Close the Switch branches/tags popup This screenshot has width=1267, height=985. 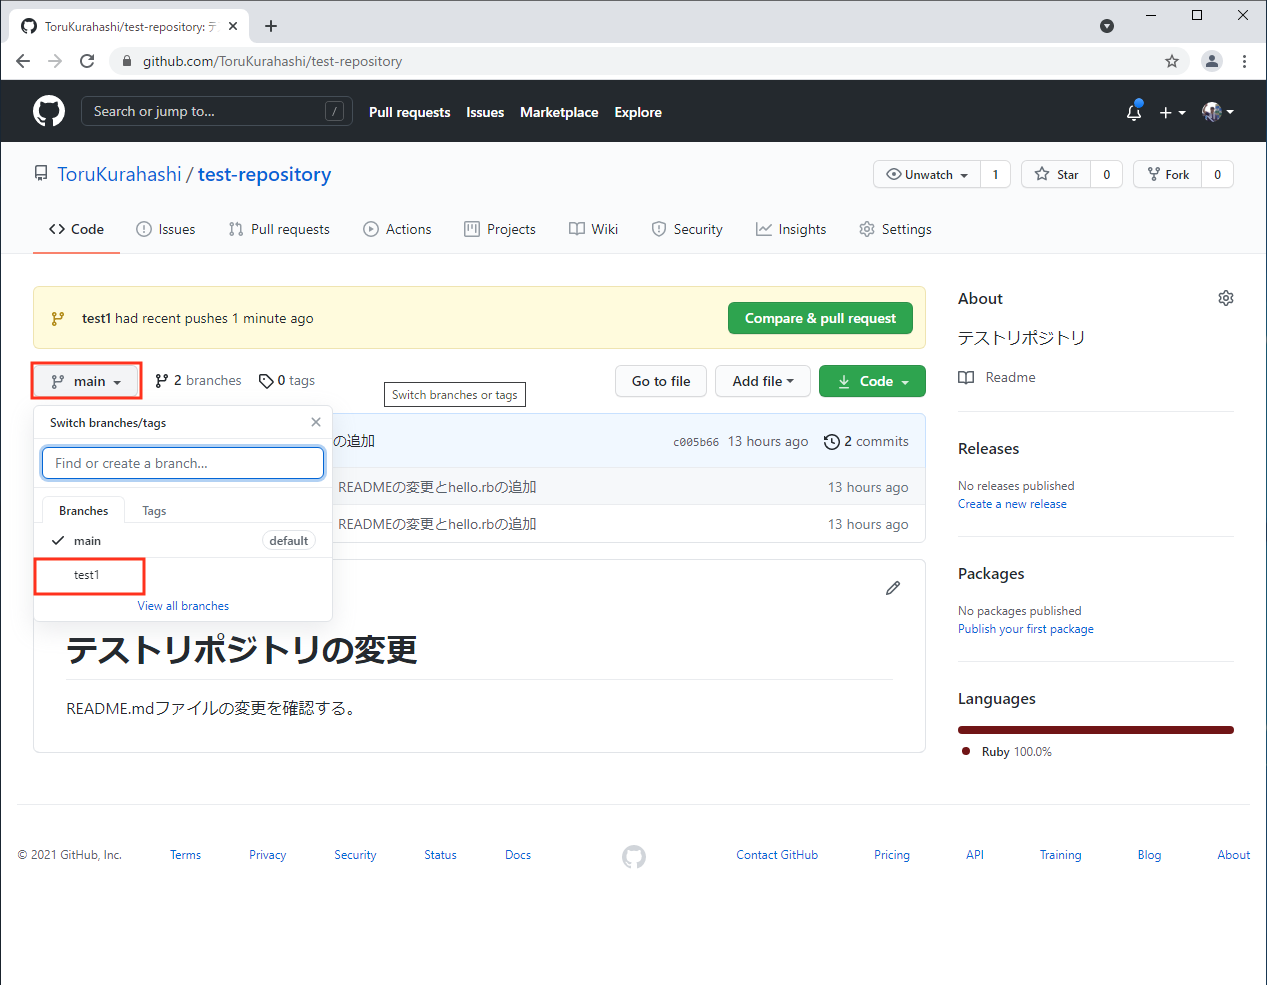(x=316, y=422)
